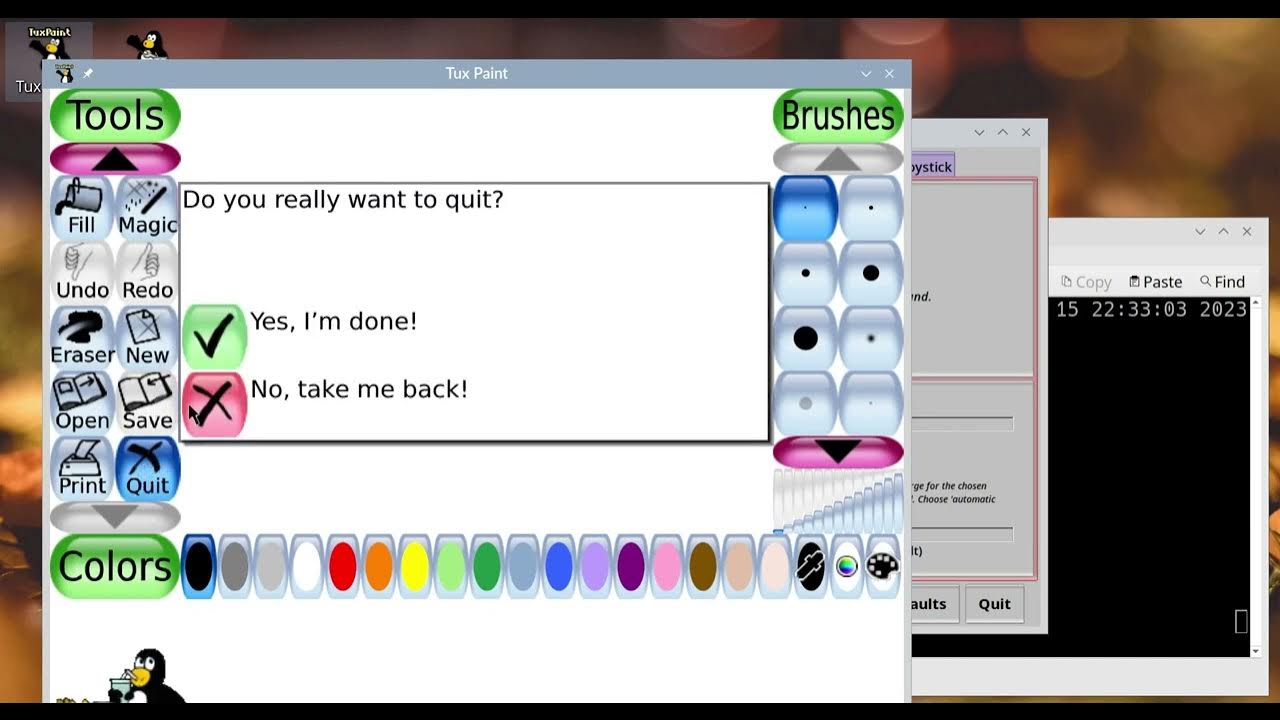Pick the orange color swatch
Viewport: 1280px width, 720px height.
[x=379, y=567]
